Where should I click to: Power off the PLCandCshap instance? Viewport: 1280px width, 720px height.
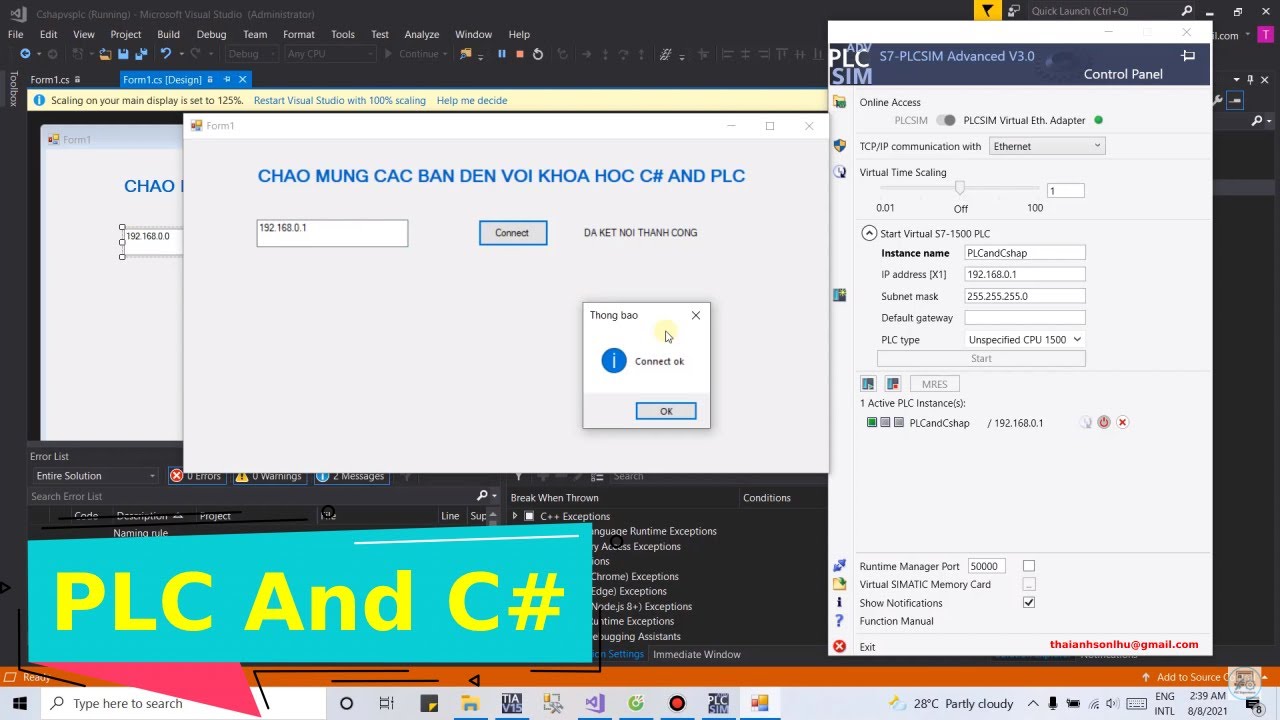(1104, 422)
